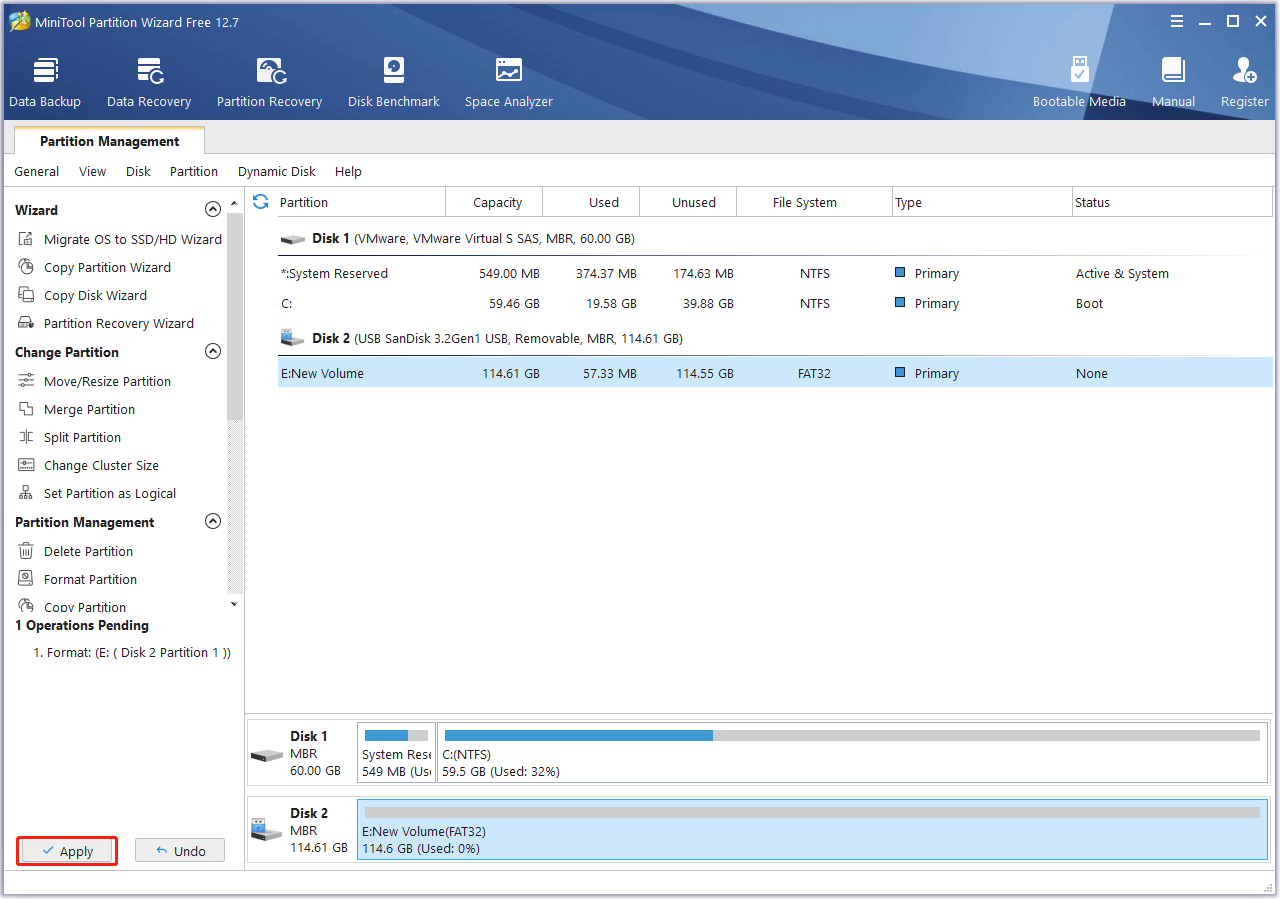The height and width of the screenshot is (899, 1280).
Task: Collapse the Change Partition section
Action: point(212,352)
